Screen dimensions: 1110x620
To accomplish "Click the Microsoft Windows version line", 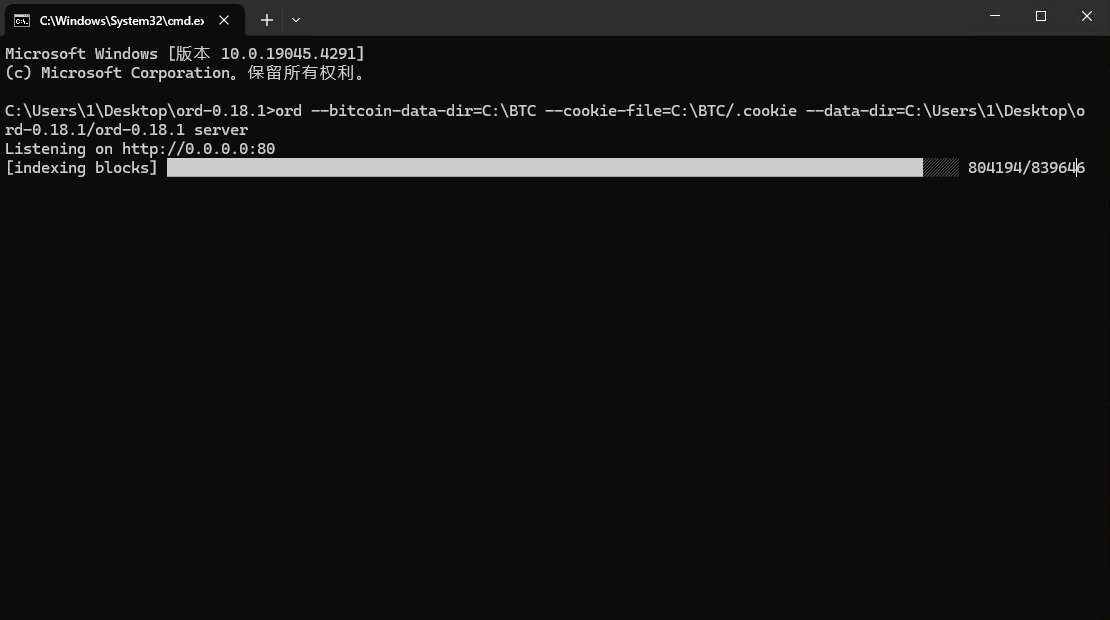I will click(185, 54).
